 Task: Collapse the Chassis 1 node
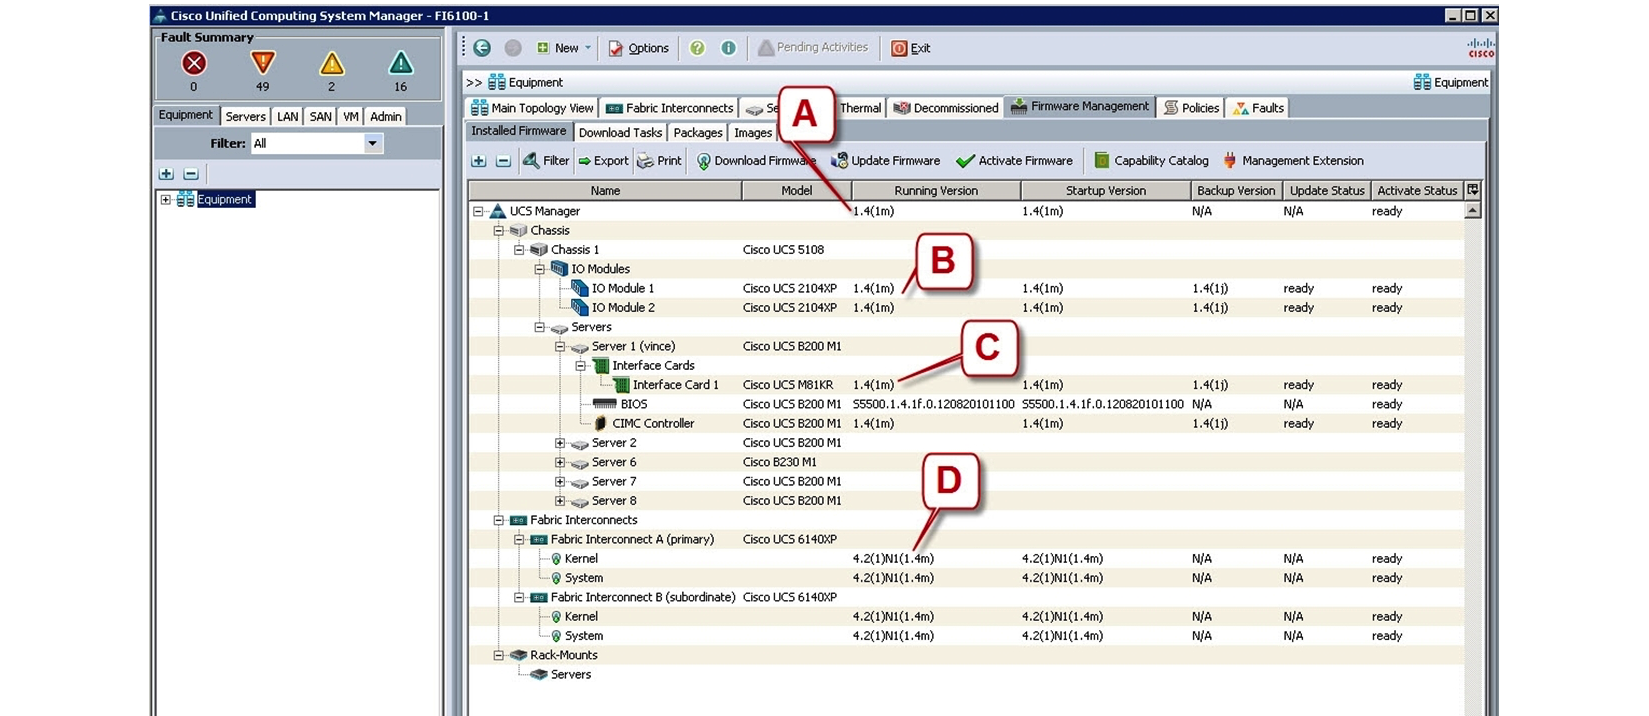[x=519, y=250]
